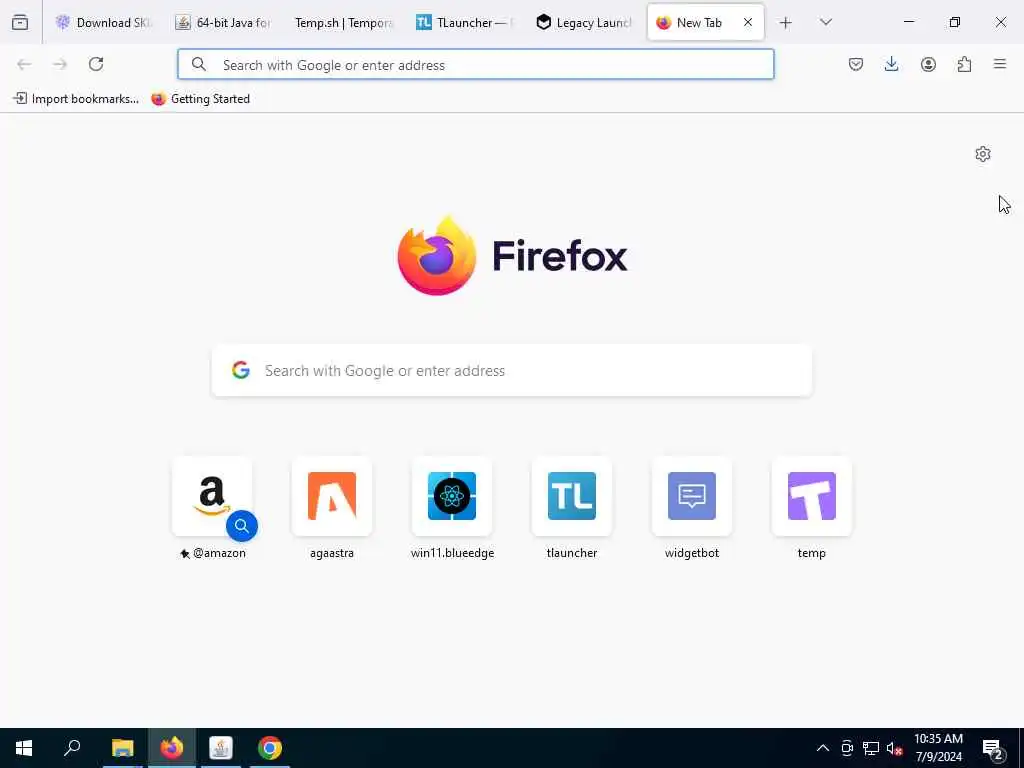Image resolution: width=1024 pixels, height=768 pixels.
Task: Open the muted volume tray icon
Action: (895, 748)
